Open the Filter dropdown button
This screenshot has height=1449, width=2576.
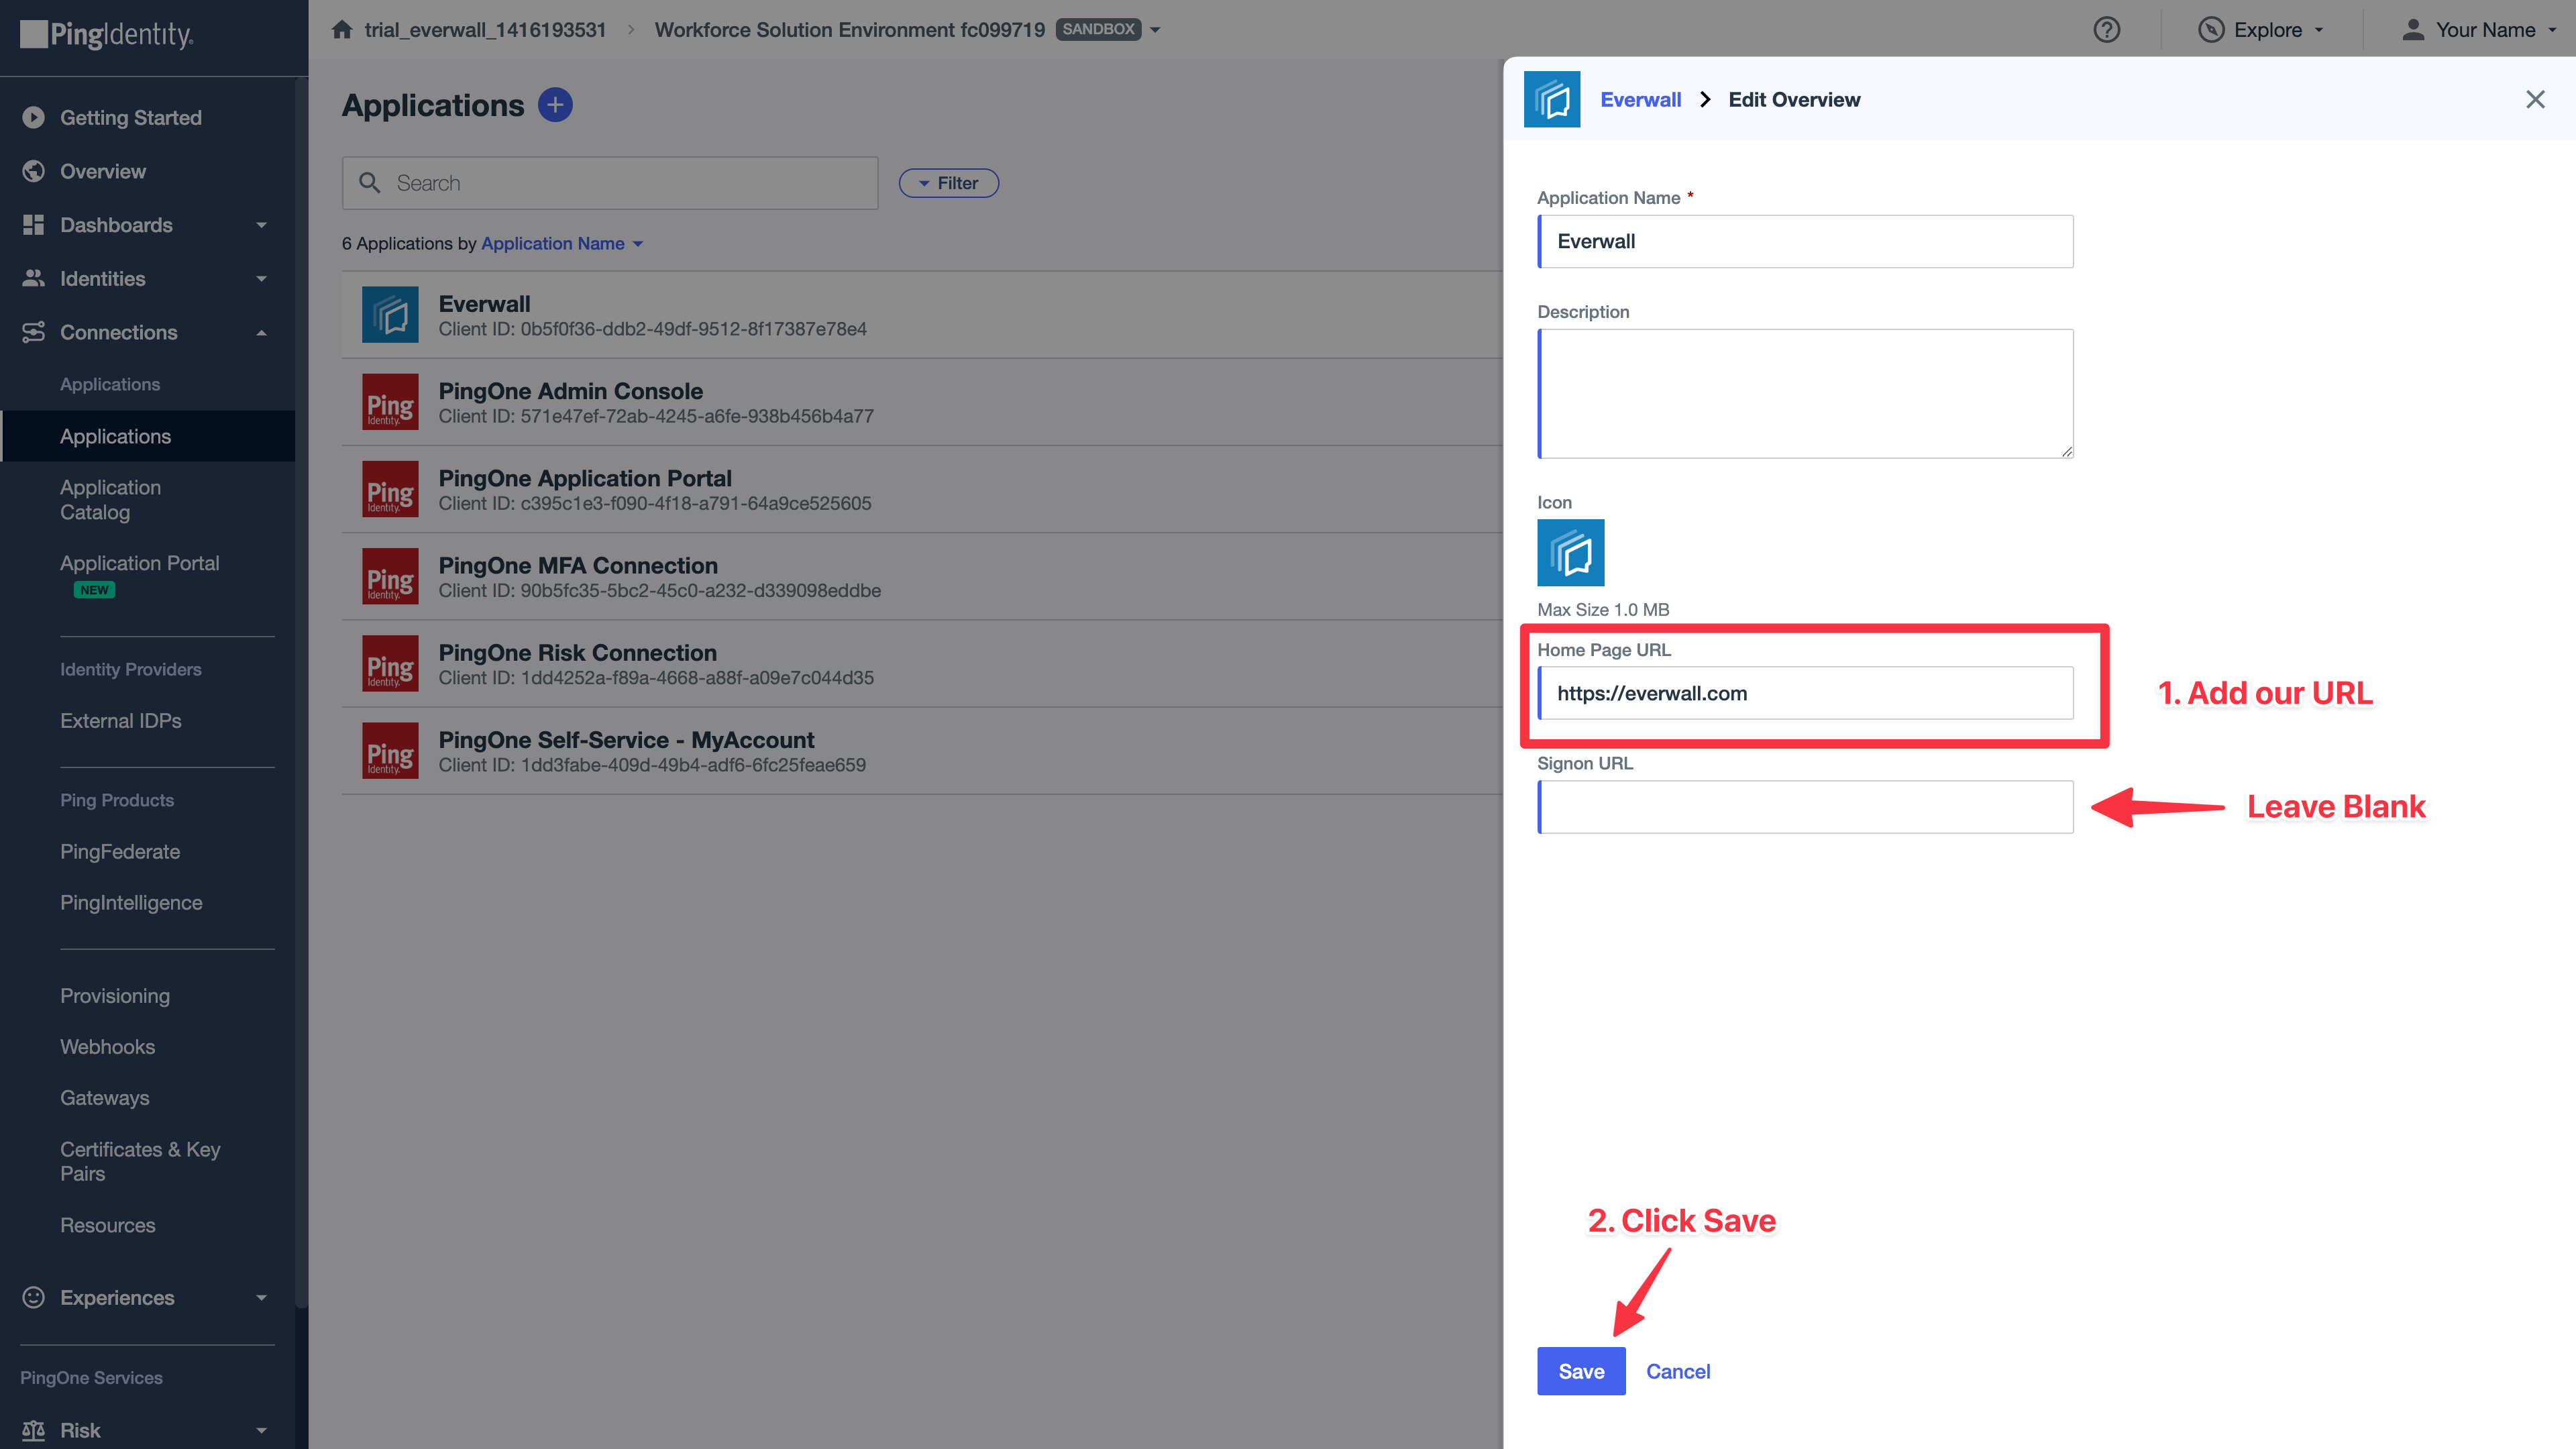(948, 183)
